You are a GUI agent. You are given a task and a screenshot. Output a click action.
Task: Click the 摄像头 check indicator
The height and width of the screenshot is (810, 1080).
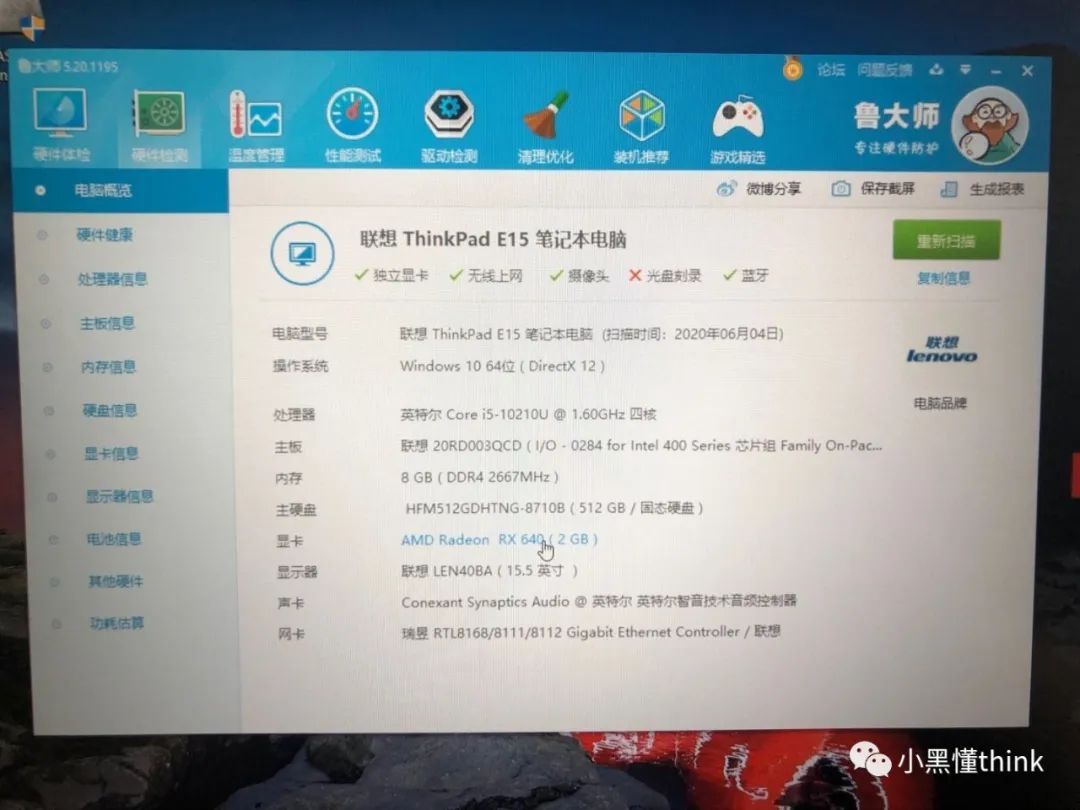coord(579,276)
